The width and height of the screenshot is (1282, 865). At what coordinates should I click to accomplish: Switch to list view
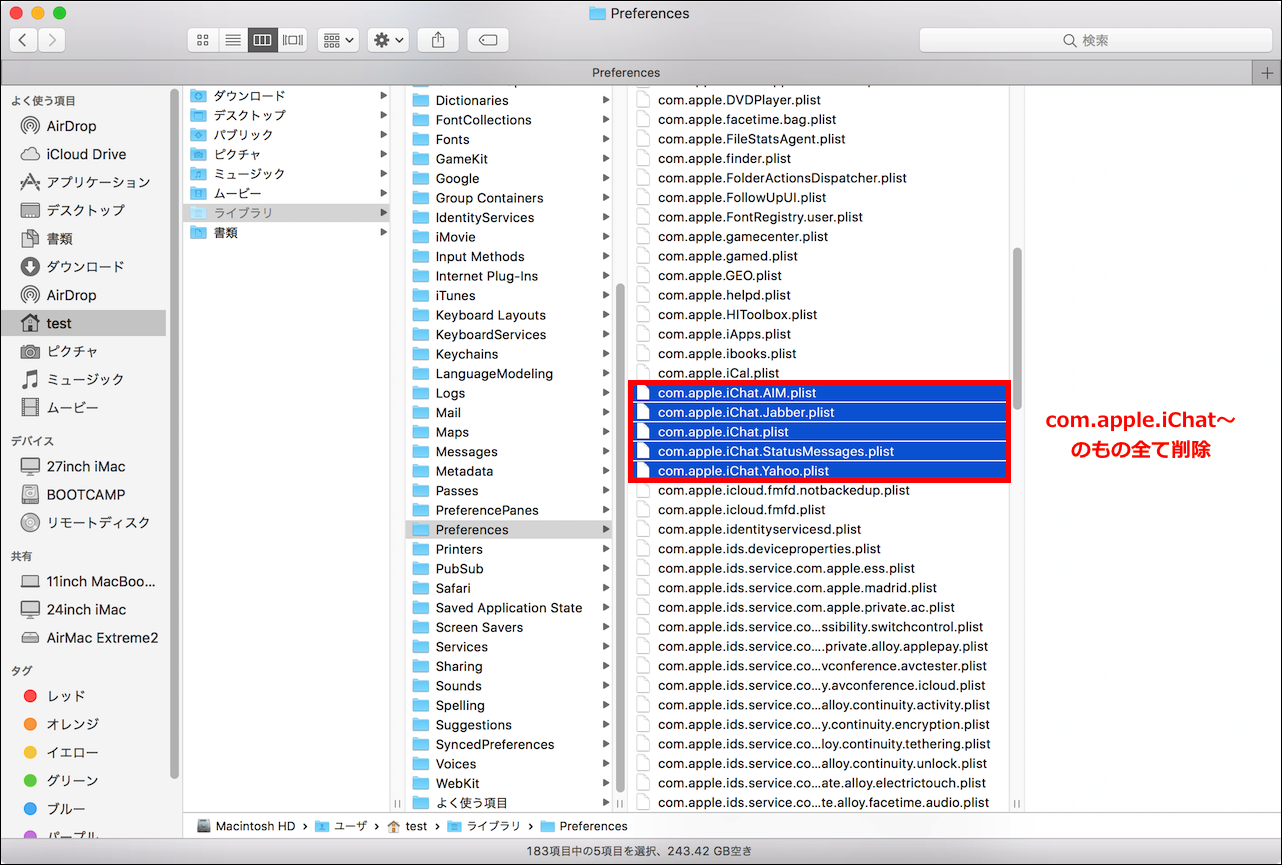pyautogui.click(x=233, y=40)
